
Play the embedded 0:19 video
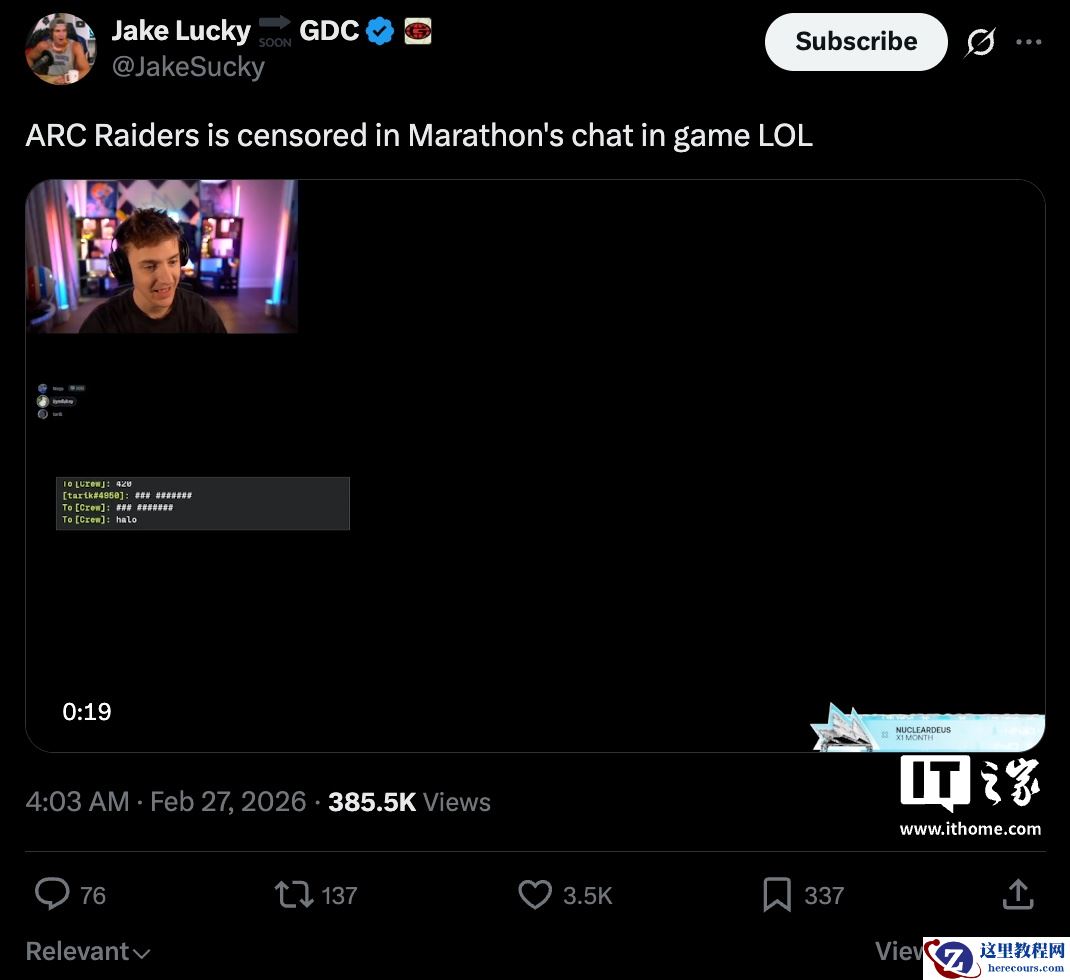[x=535, y=465]
